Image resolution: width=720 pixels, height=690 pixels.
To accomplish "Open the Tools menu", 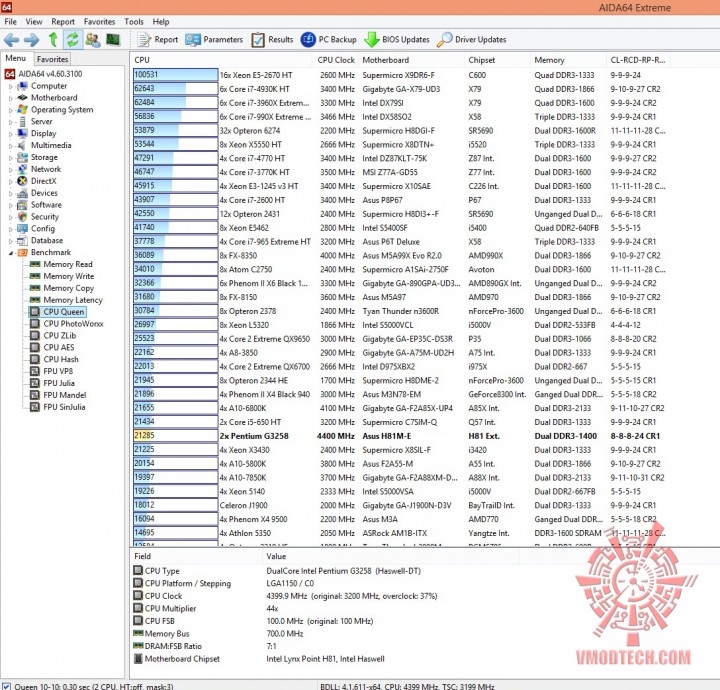I will click(x=134, y=22).
